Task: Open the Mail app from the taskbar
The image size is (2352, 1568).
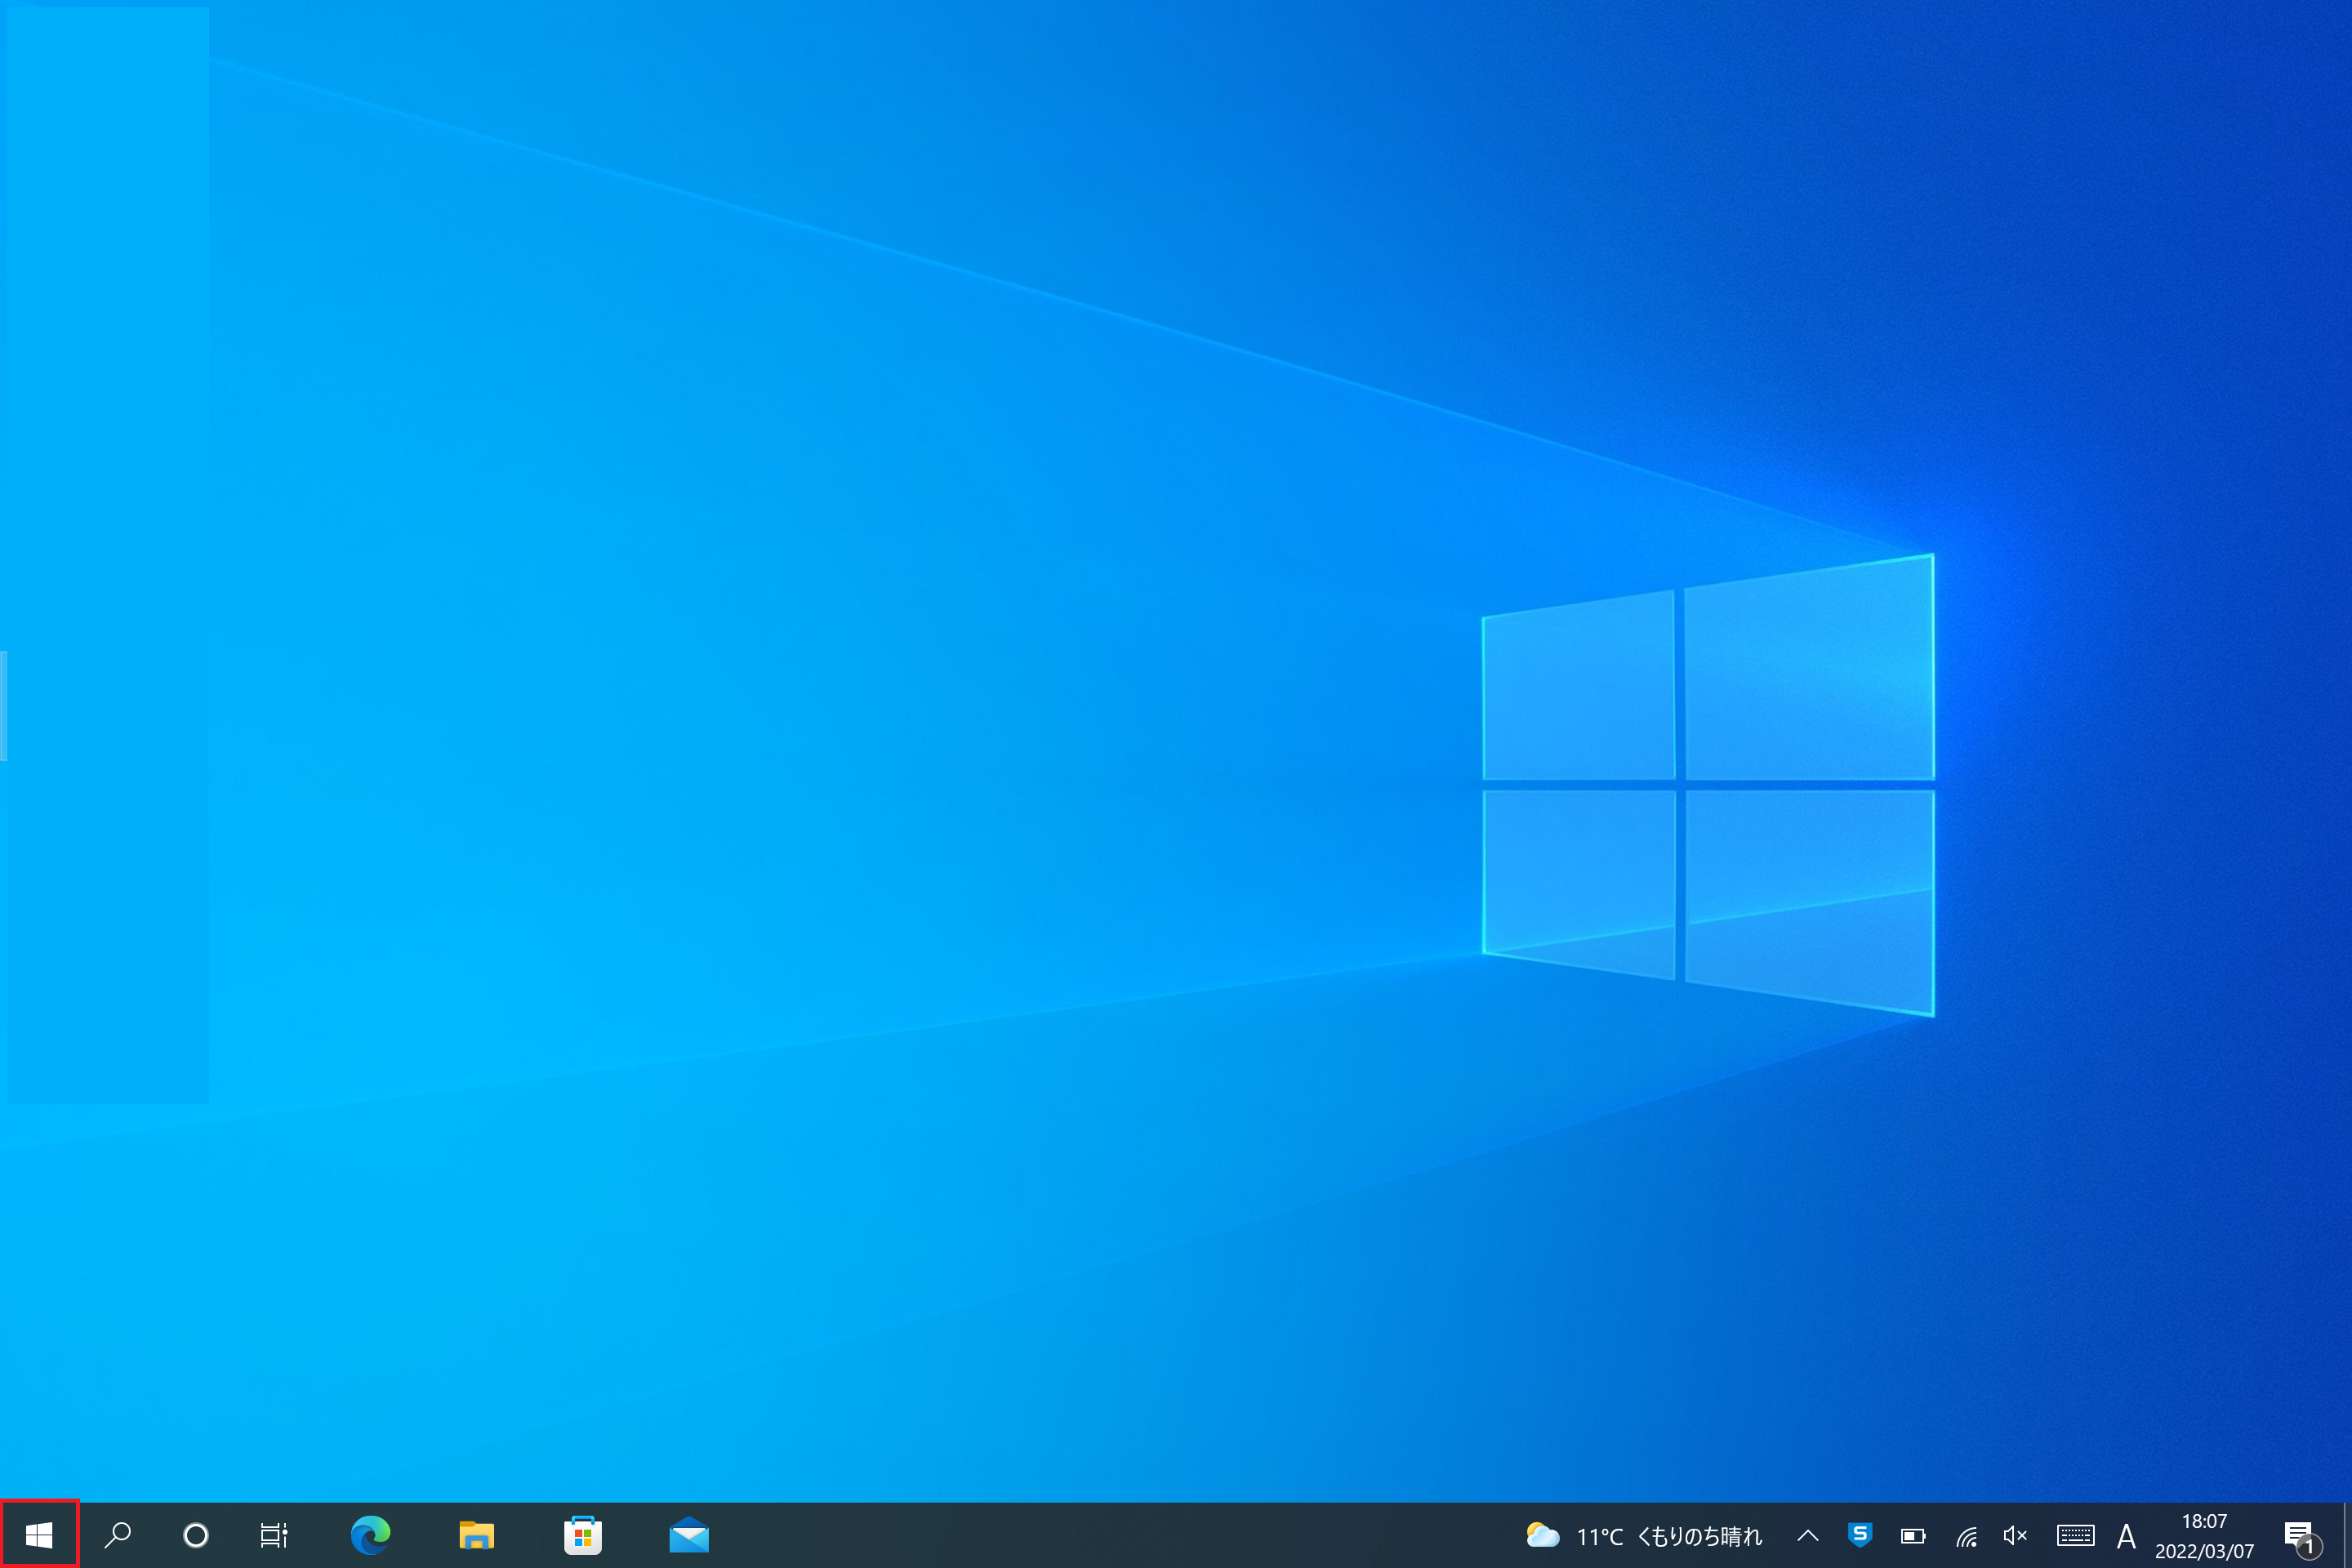Action: coord(689,1534)
